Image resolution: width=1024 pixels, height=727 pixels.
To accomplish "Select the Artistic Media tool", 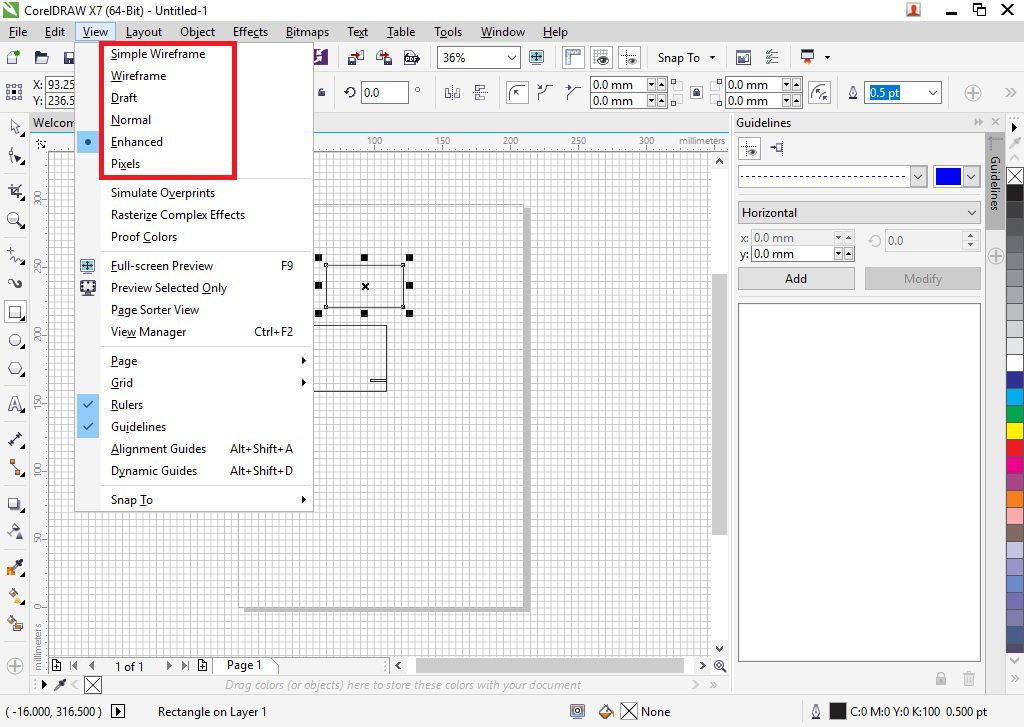I will 15,283.
